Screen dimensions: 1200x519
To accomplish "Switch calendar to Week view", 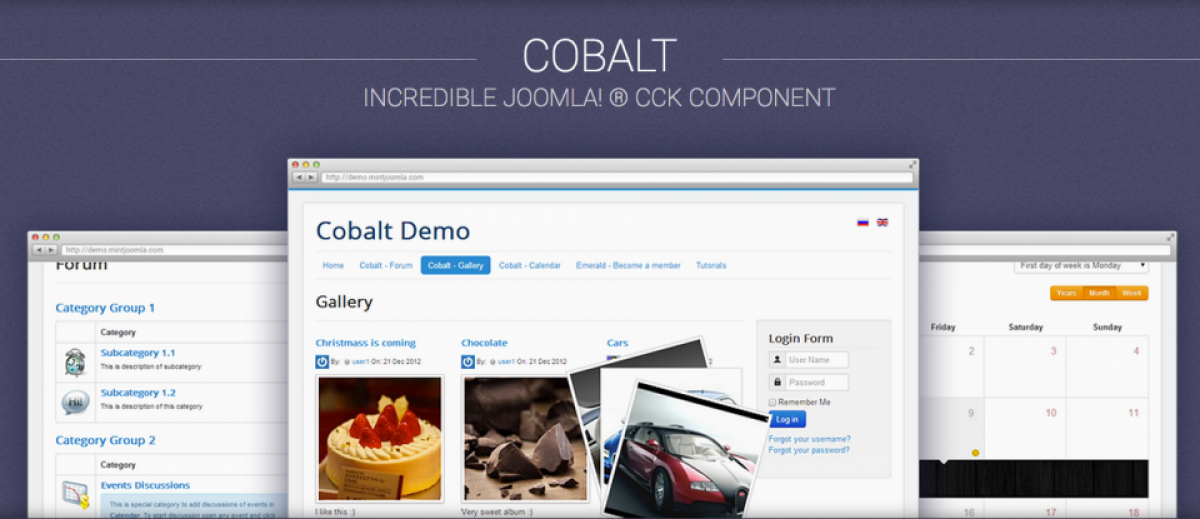I will [x=1132, y=293].
